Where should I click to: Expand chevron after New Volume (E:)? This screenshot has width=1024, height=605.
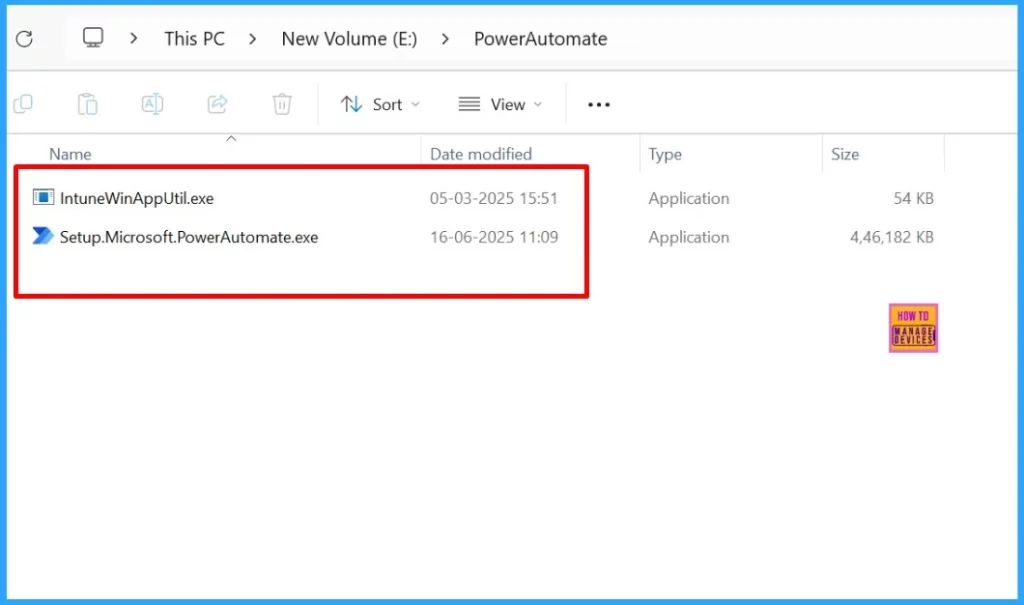click(x=445, y=39)
